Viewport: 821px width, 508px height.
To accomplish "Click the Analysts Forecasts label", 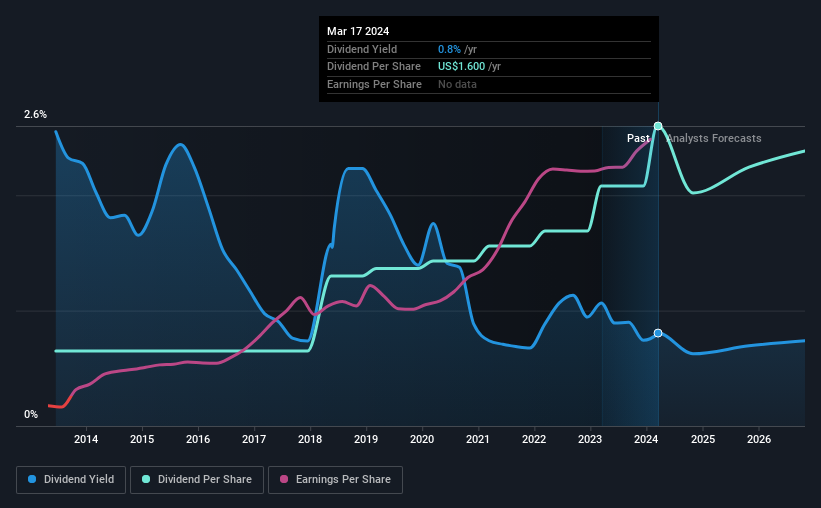I will (x=714, y=138).
